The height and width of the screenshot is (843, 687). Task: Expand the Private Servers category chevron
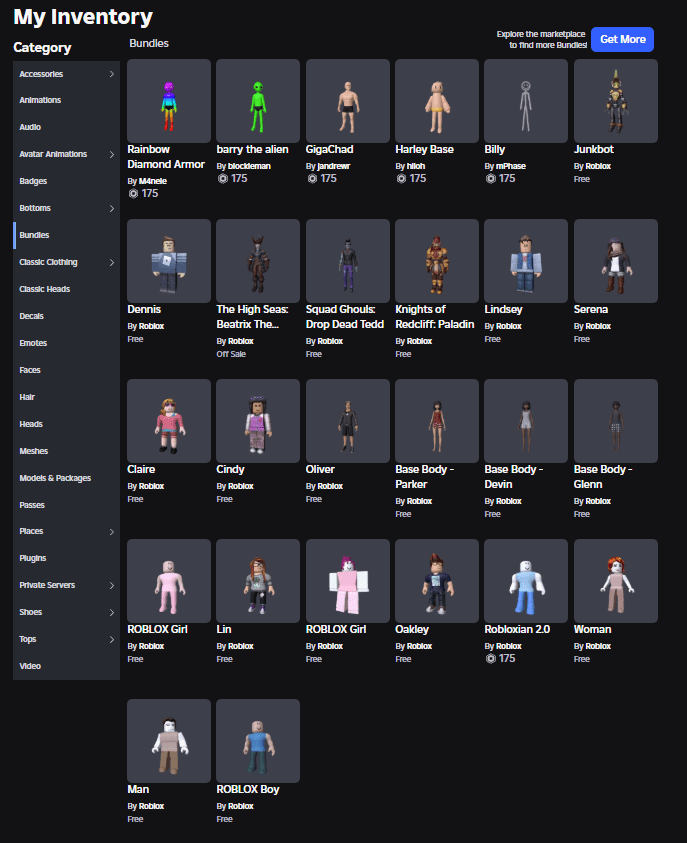tap(112, 585)
